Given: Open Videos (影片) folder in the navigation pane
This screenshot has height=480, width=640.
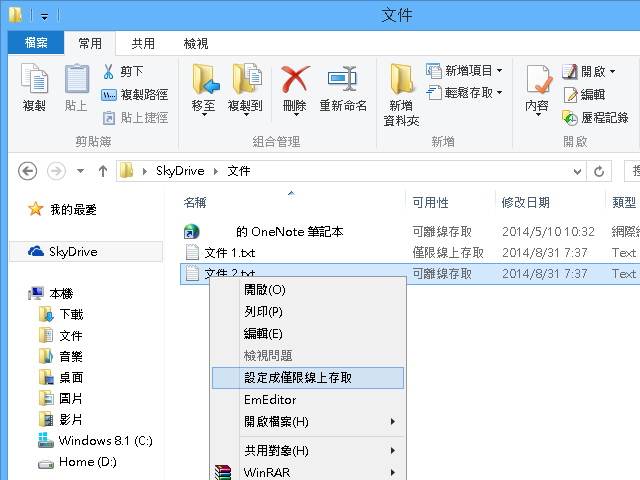Looking at the screenshot, I should click(x=61, y=420).
